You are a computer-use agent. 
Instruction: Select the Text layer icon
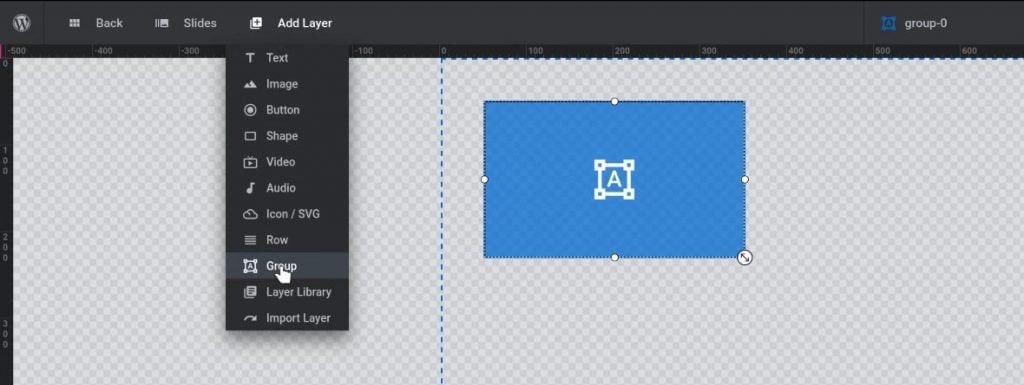click(x=250, y=58)
